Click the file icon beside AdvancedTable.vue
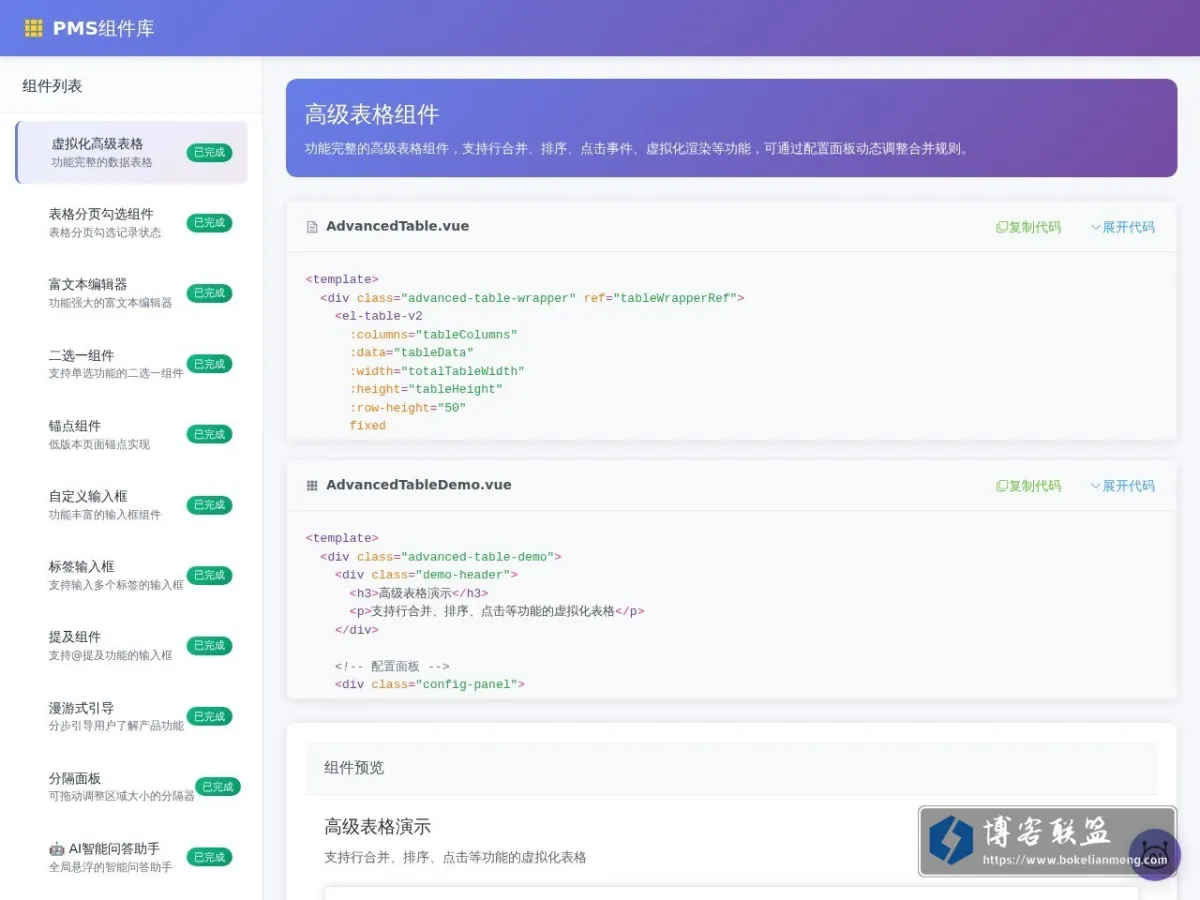Screen dimensions: 1200x900 (312, 227)
